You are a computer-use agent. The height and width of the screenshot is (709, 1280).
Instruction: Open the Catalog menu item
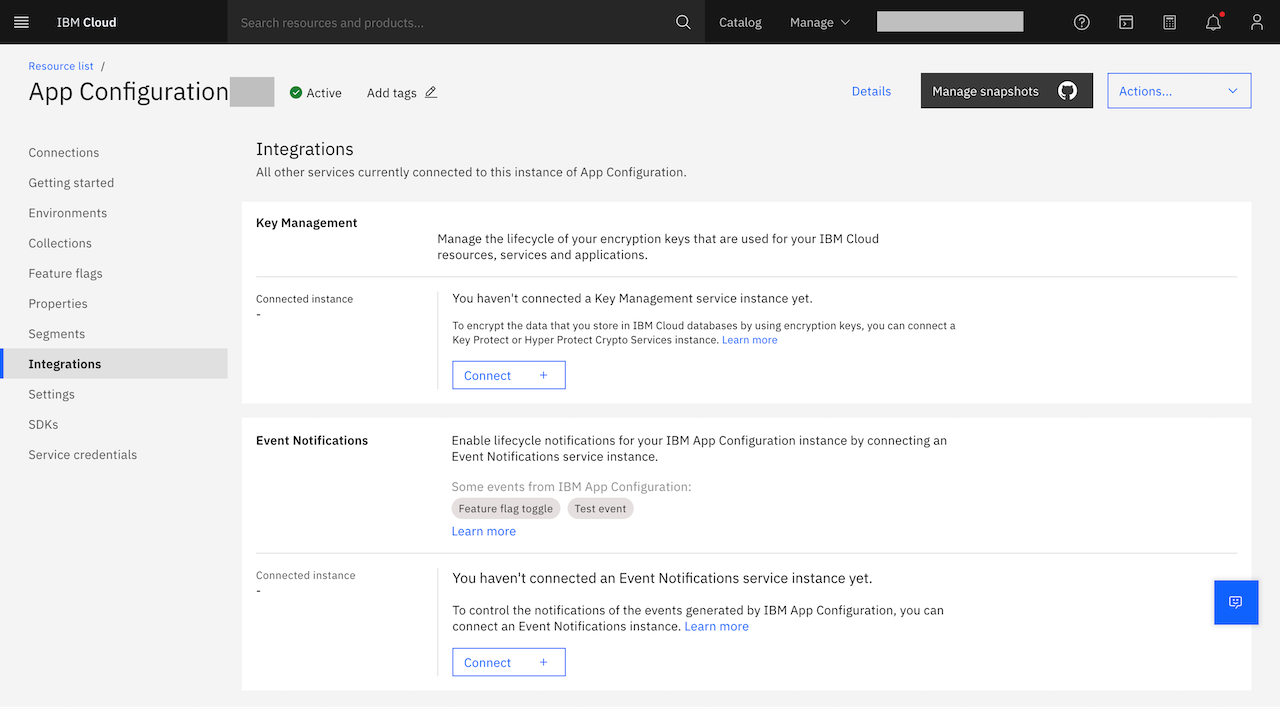tap(740, 21)
